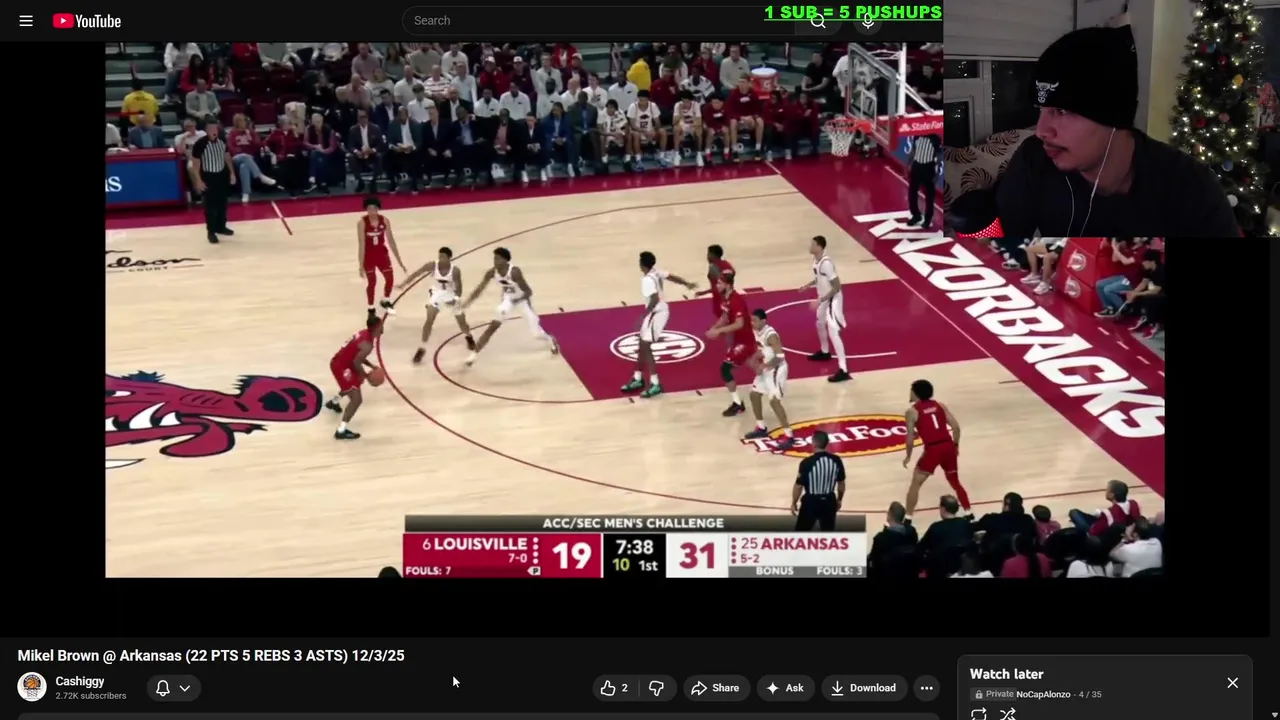Toggle loop playlist in Watch later
Image resolution: width=1280 pixels, height=720 pixels.
(978, 714)
